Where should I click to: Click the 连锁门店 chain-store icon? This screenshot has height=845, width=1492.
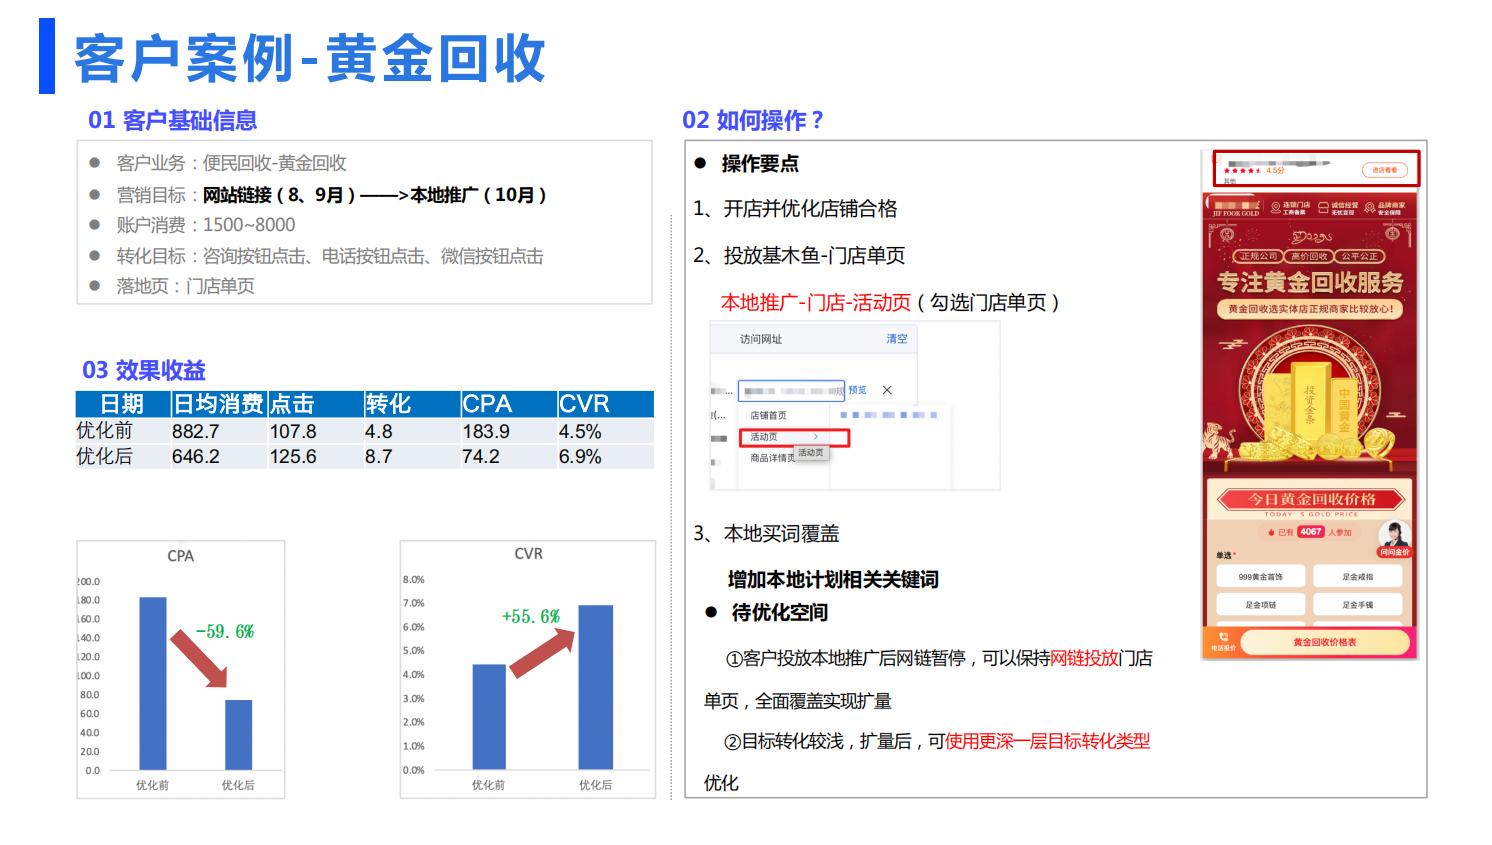tap(1275, 208)
